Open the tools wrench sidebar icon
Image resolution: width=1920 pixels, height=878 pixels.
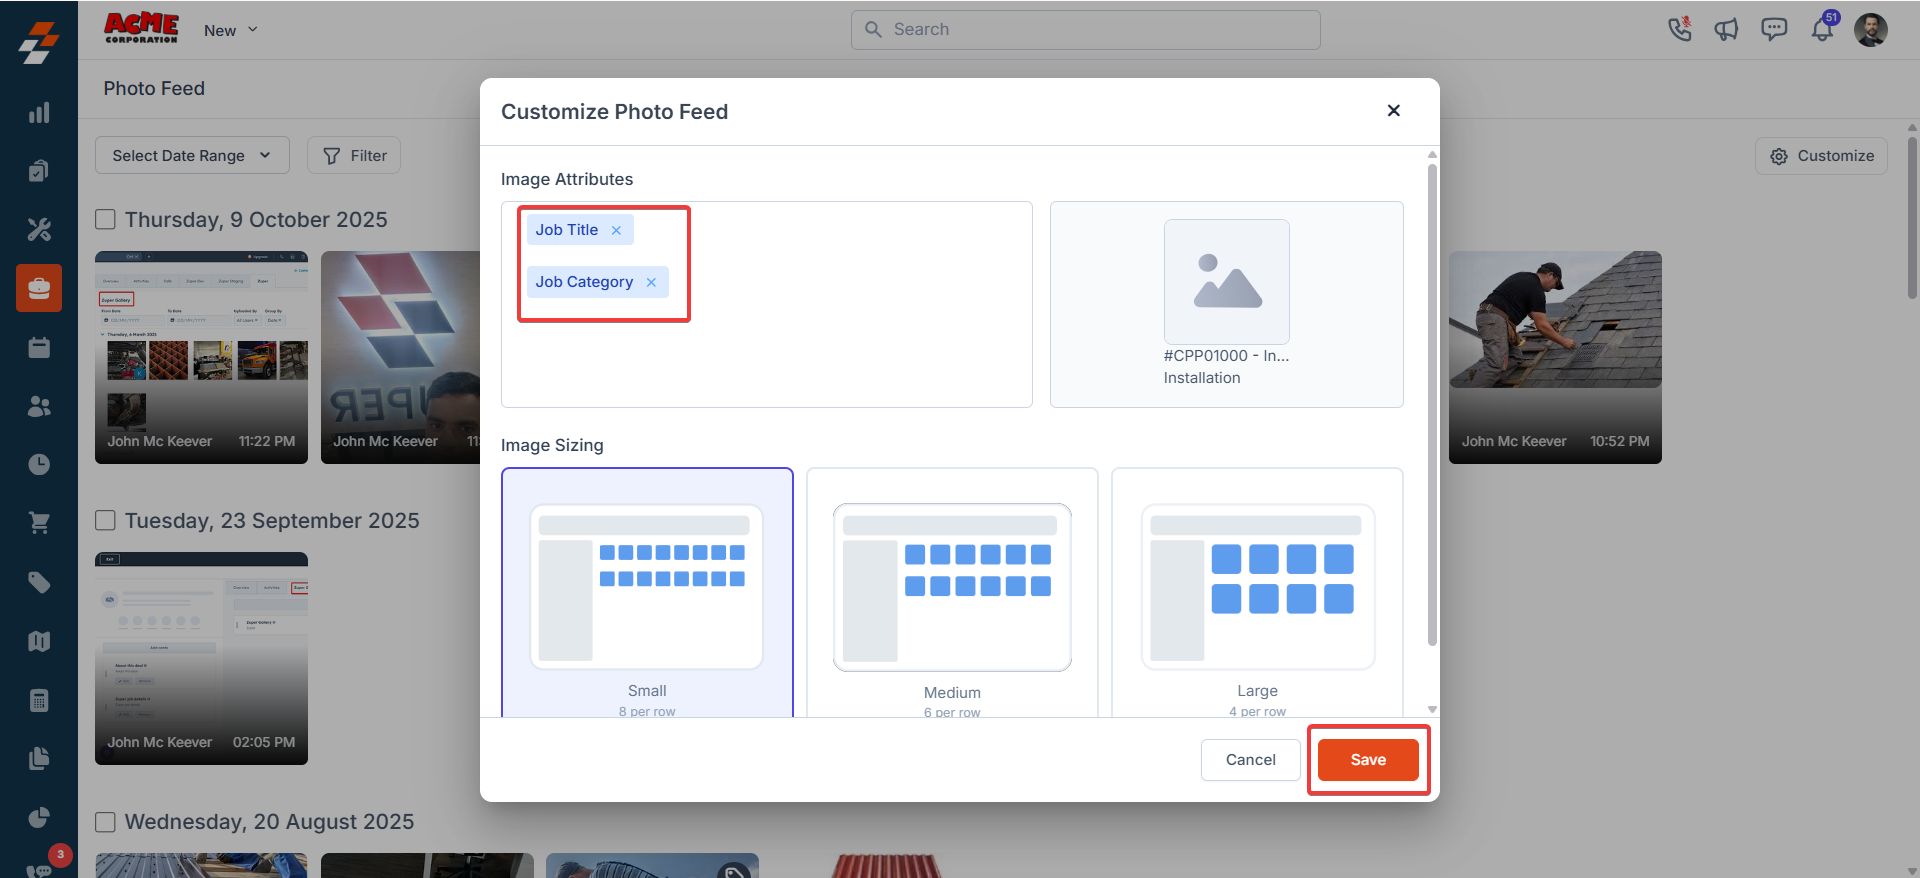tap(39, 230)
